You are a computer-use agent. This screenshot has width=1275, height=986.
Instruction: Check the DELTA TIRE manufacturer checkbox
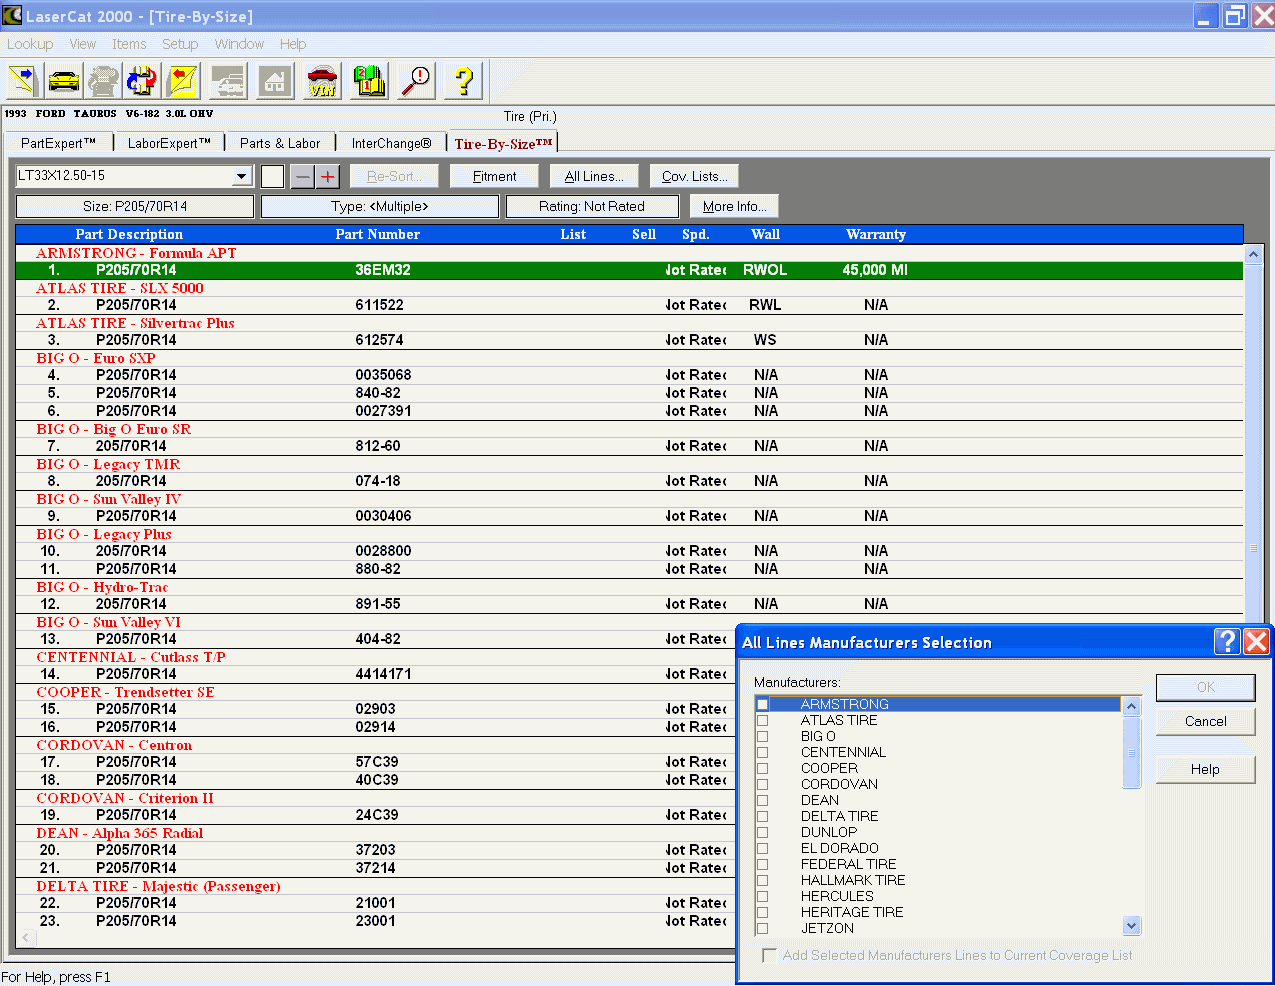coord(763,816)
